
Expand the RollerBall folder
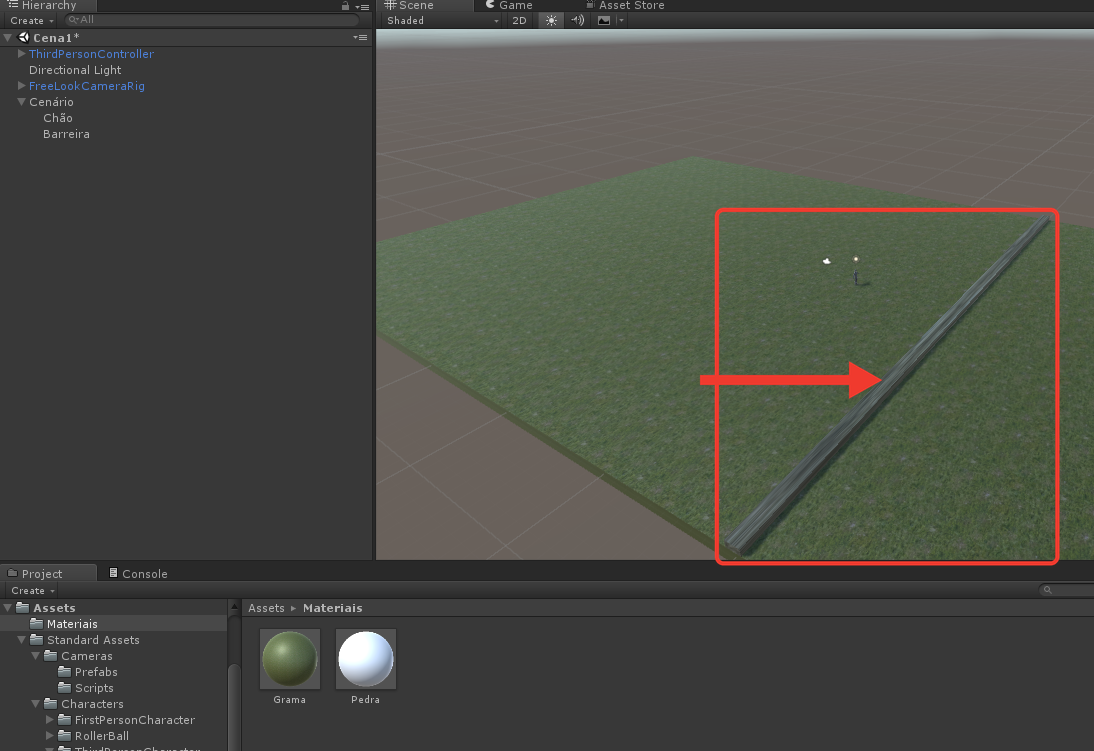coord(50,736)
